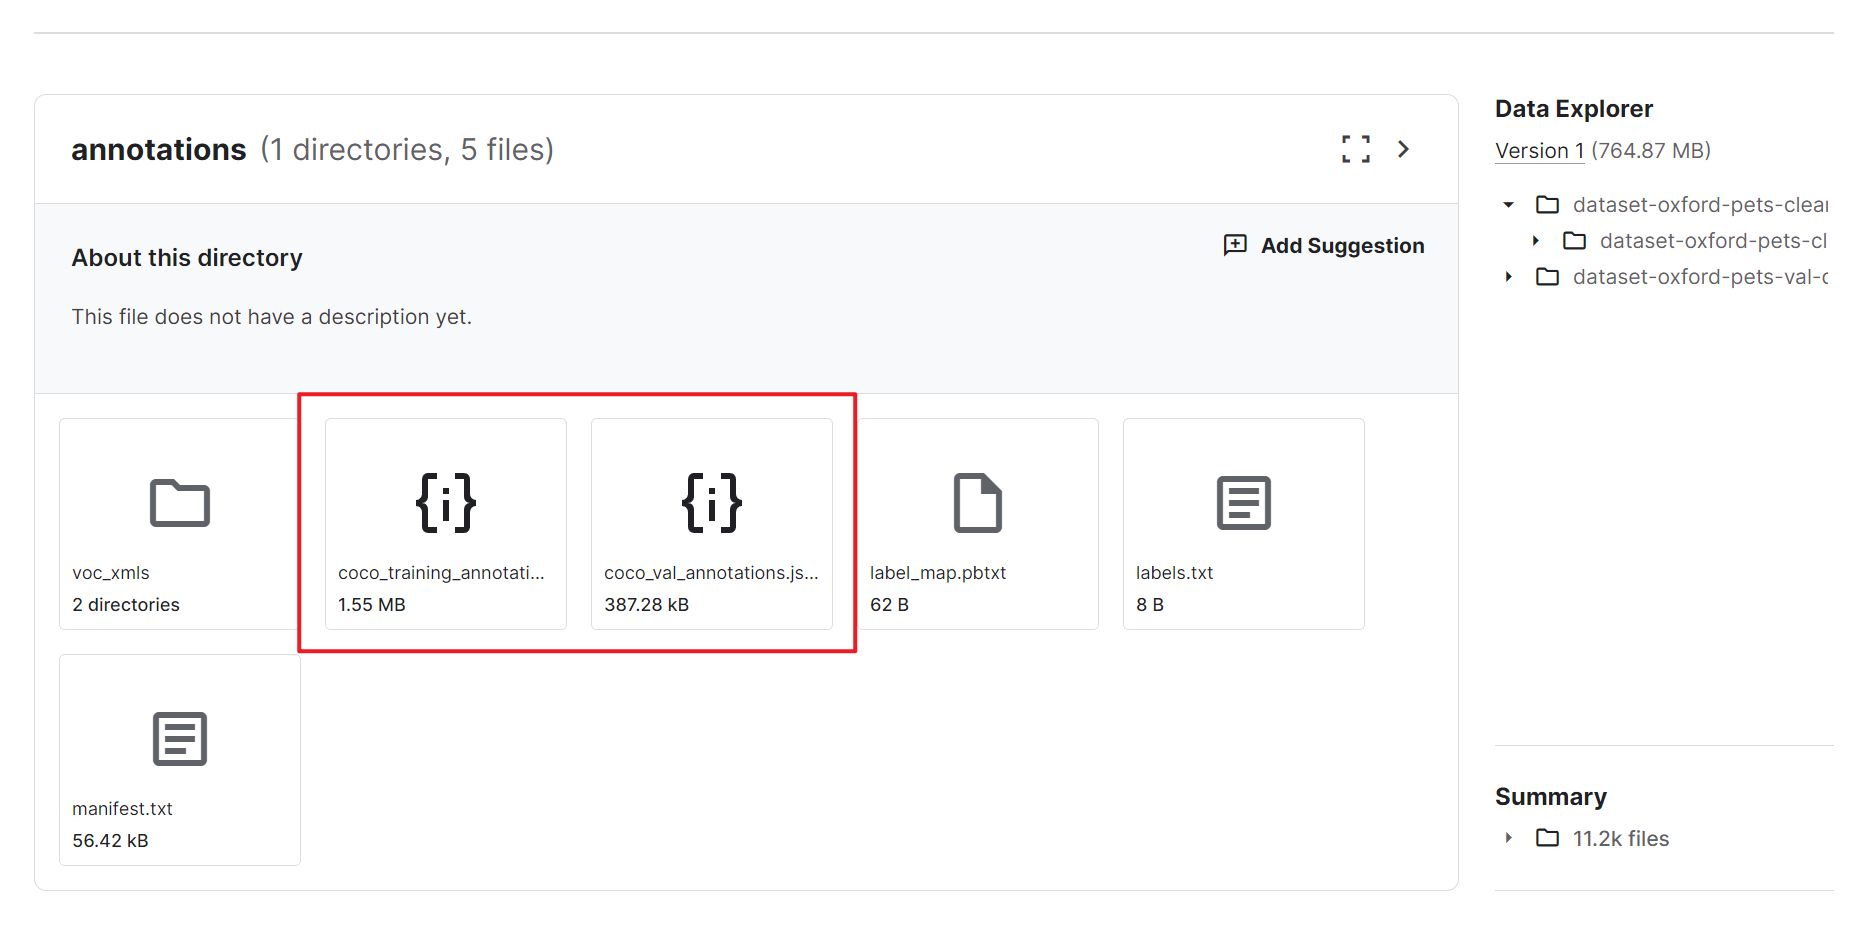The image size is (1874, 936).
Task: Click folder icon of nested dataset-oxford-pets-cl
Action: (1575, 240)
